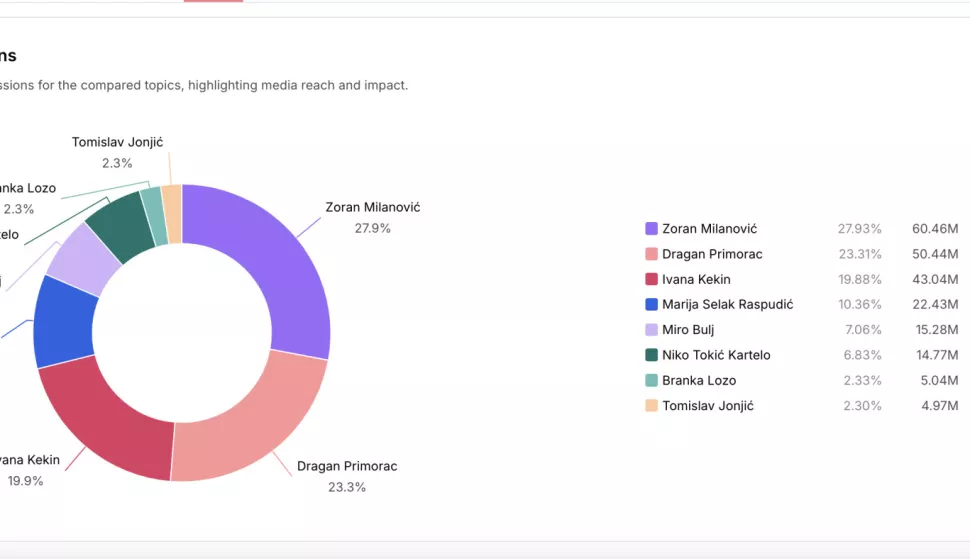Click Marija Selak Raspudić blue legend swatch
970x559 pixels.
tap(652, 305)
